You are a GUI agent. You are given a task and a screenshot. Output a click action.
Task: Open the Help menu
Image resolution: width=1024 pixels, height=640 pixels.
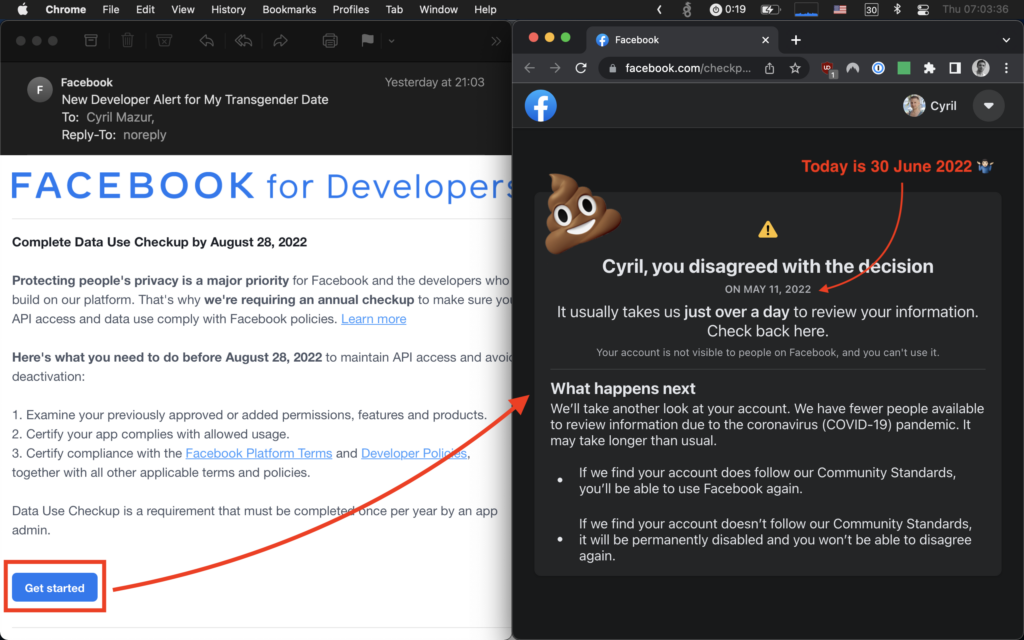485,9
